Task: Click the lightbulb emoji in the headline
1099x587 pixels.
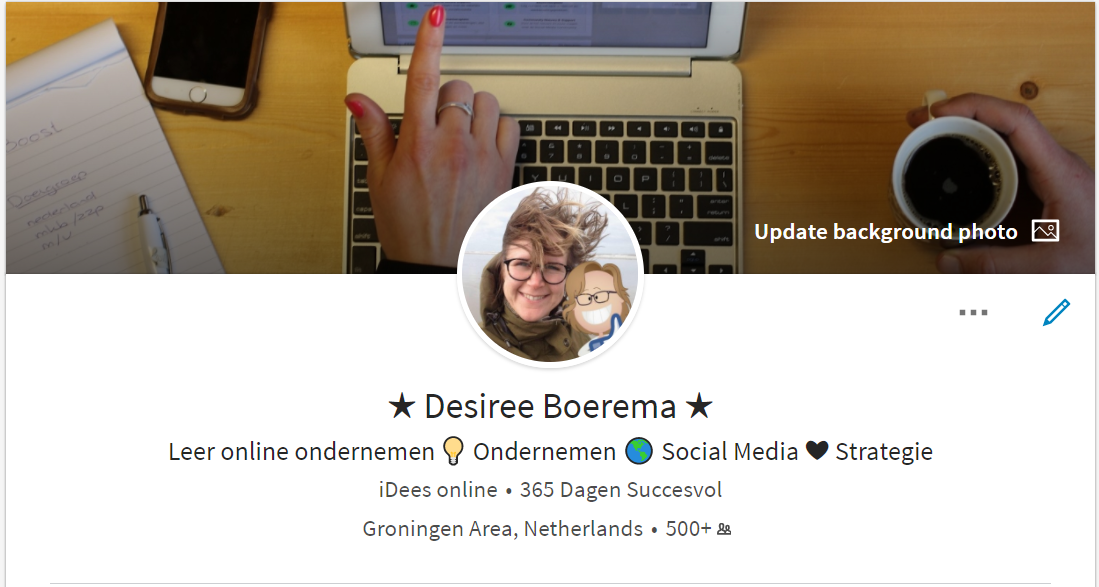Action: pyautogui.click(x=453, y=451)
